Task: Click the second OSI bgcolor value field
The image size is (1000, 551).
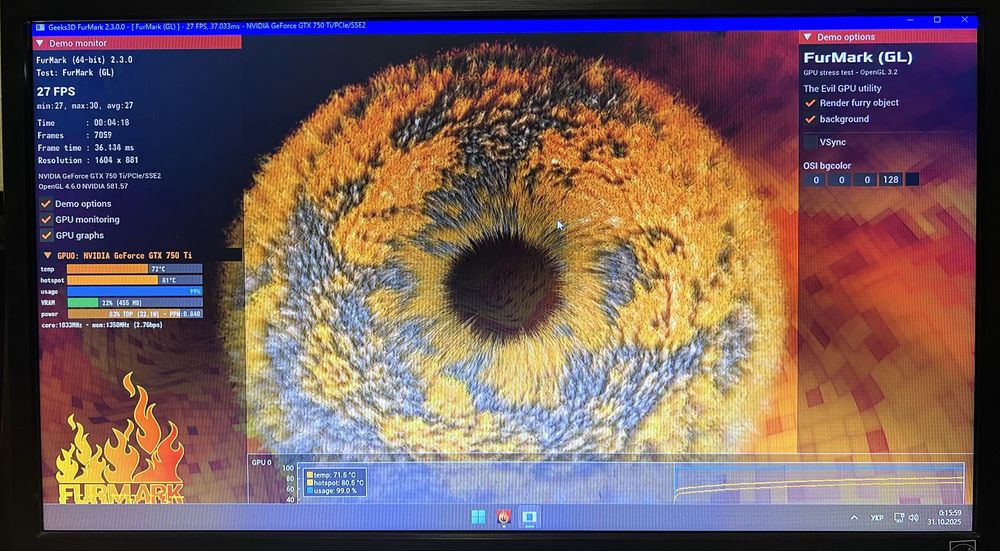Action: click(841, 180)
